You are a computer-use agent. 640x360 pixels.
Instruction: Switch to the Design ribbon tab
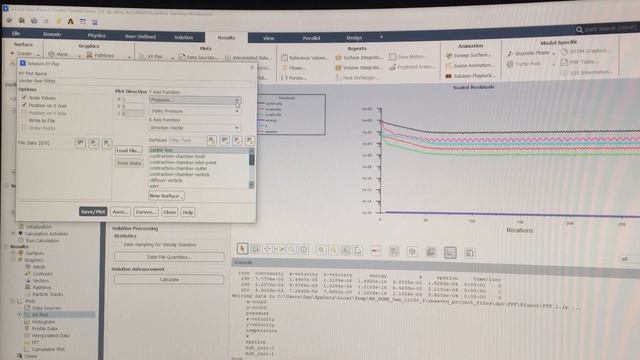point(354,38)
